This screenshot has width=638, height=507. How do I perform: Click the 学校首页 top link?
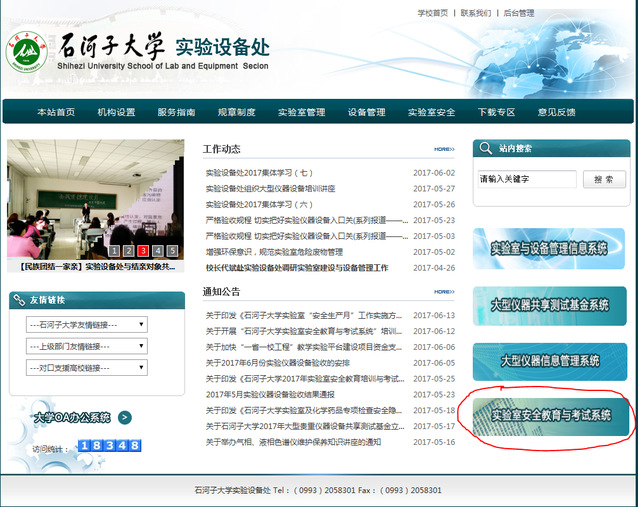coord(433,13)
